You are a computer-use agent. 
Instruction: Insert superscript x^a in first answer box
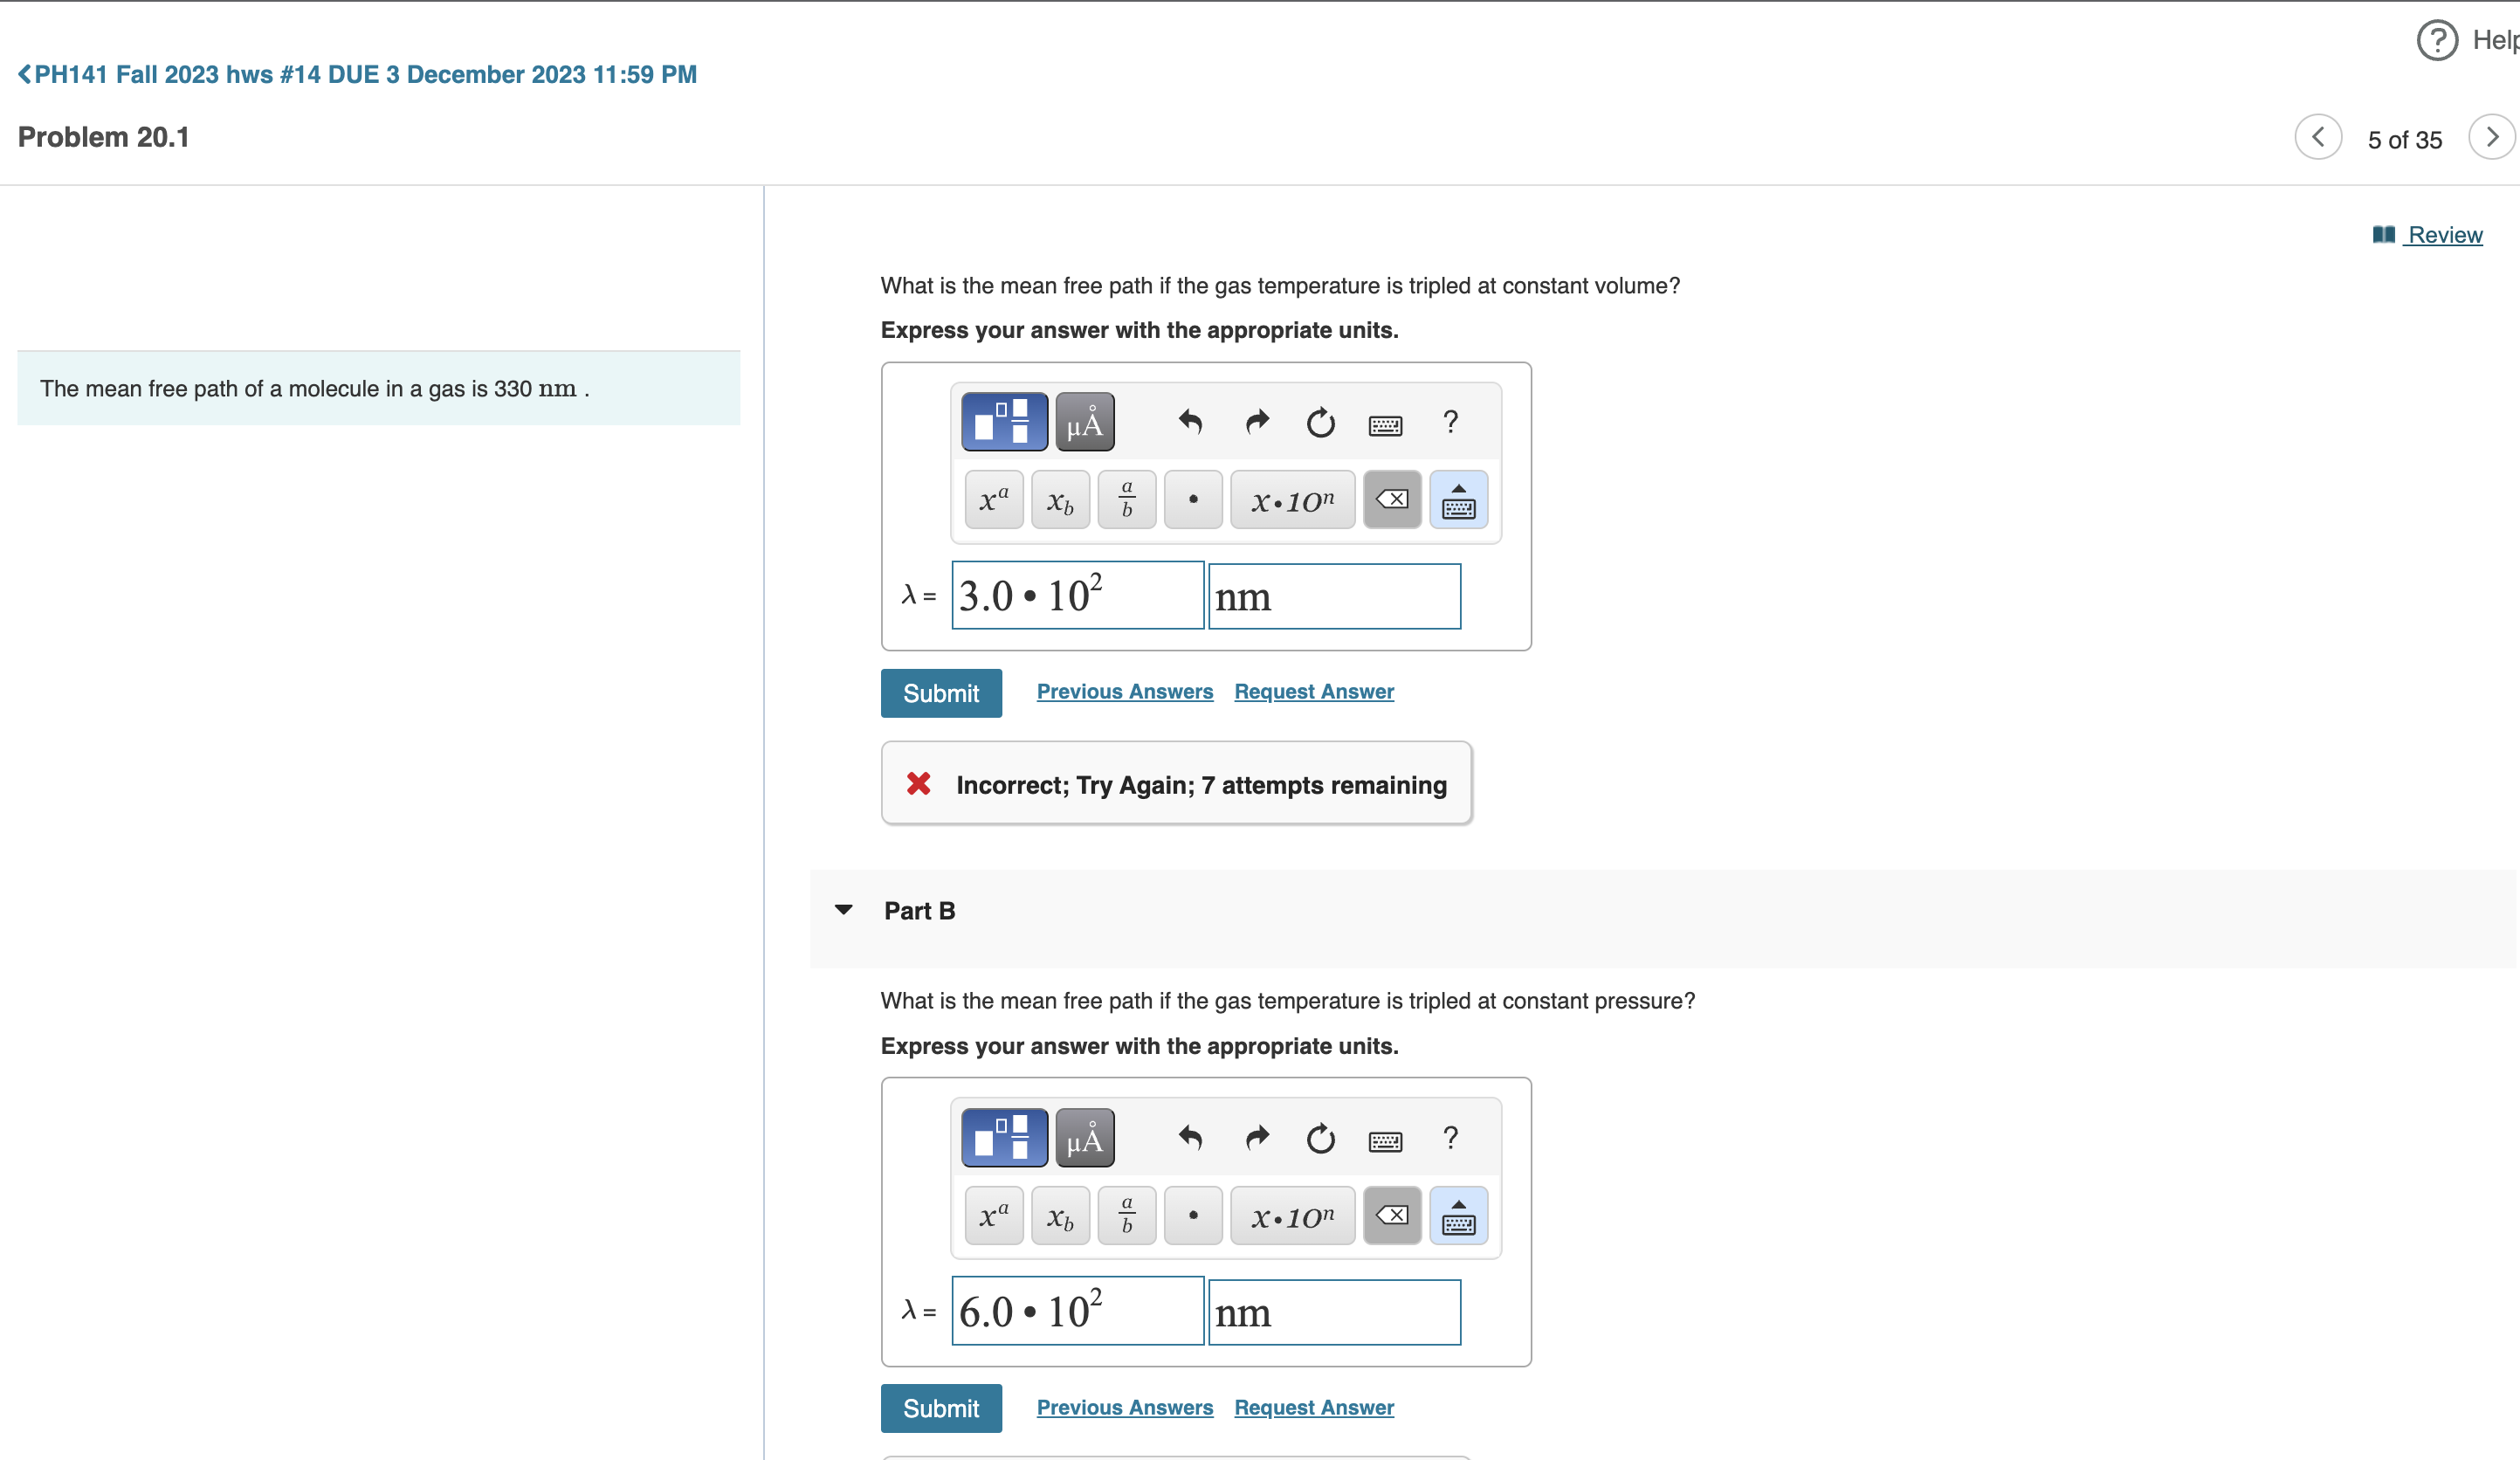coord(994,499)
